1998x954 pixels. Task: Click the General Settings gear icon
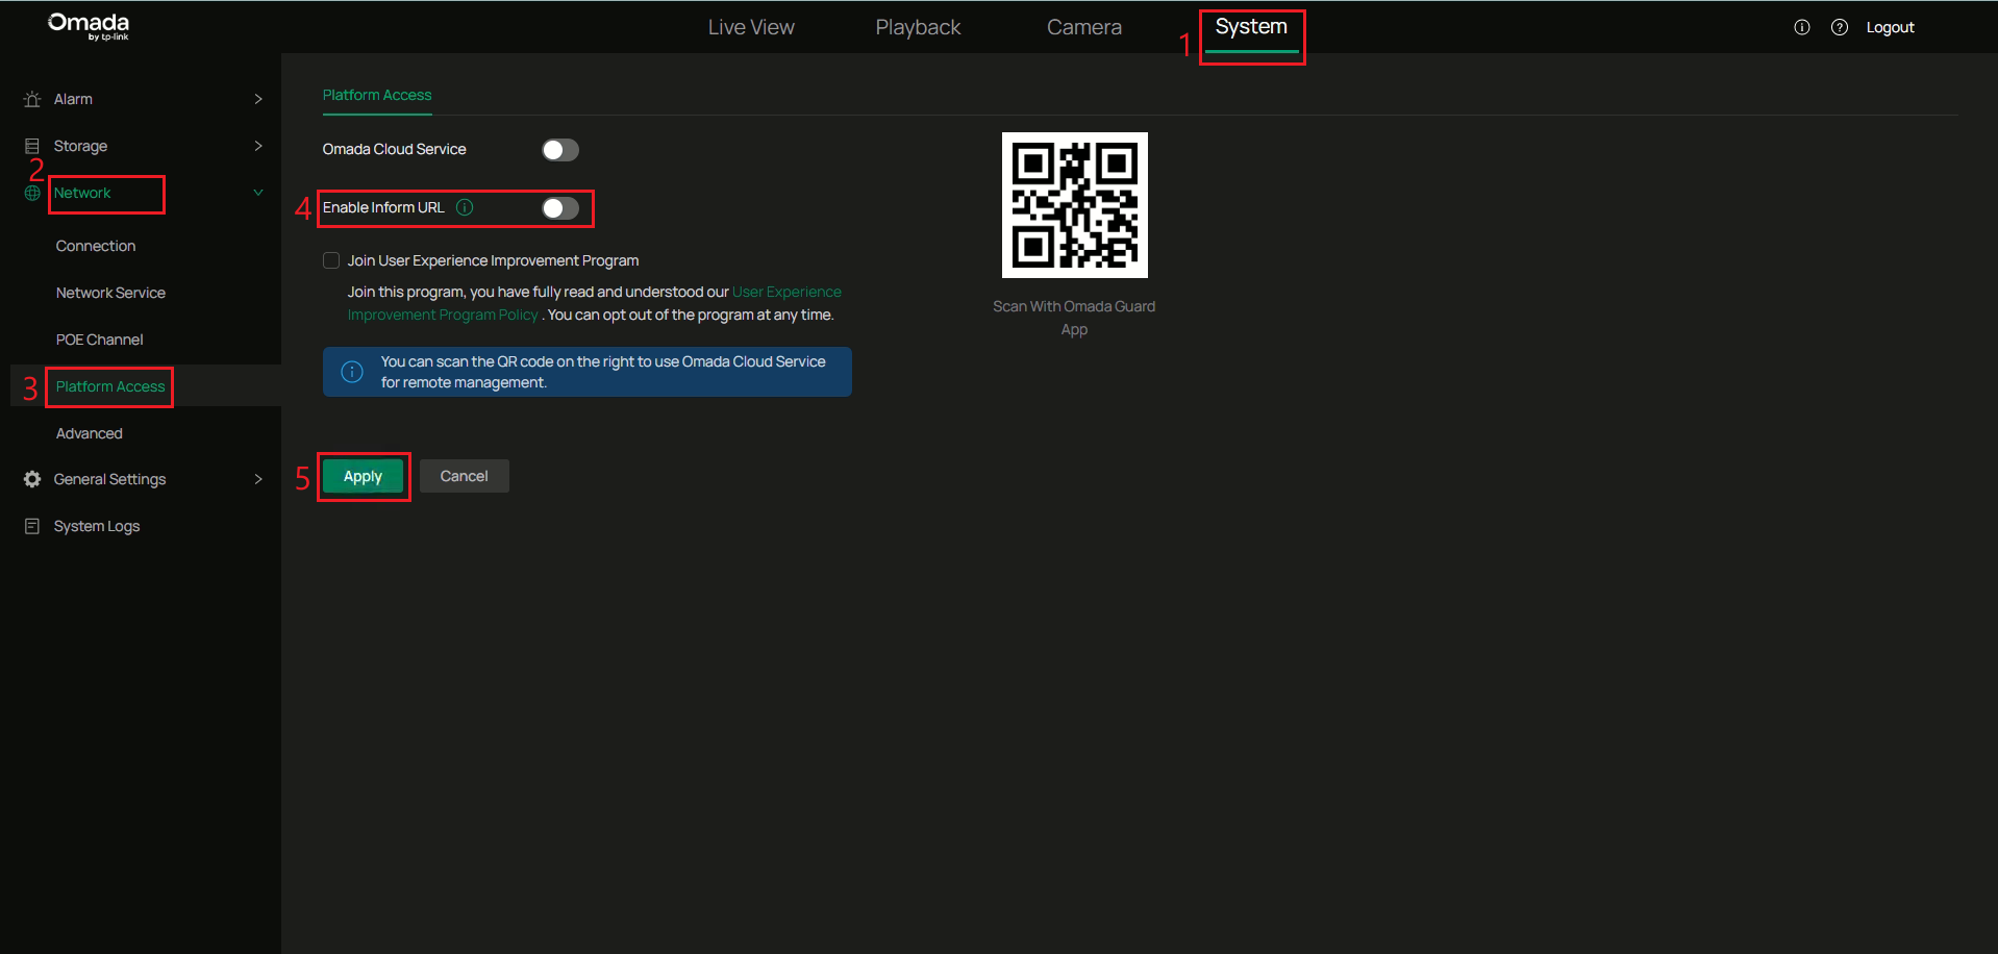pos(32,479)
